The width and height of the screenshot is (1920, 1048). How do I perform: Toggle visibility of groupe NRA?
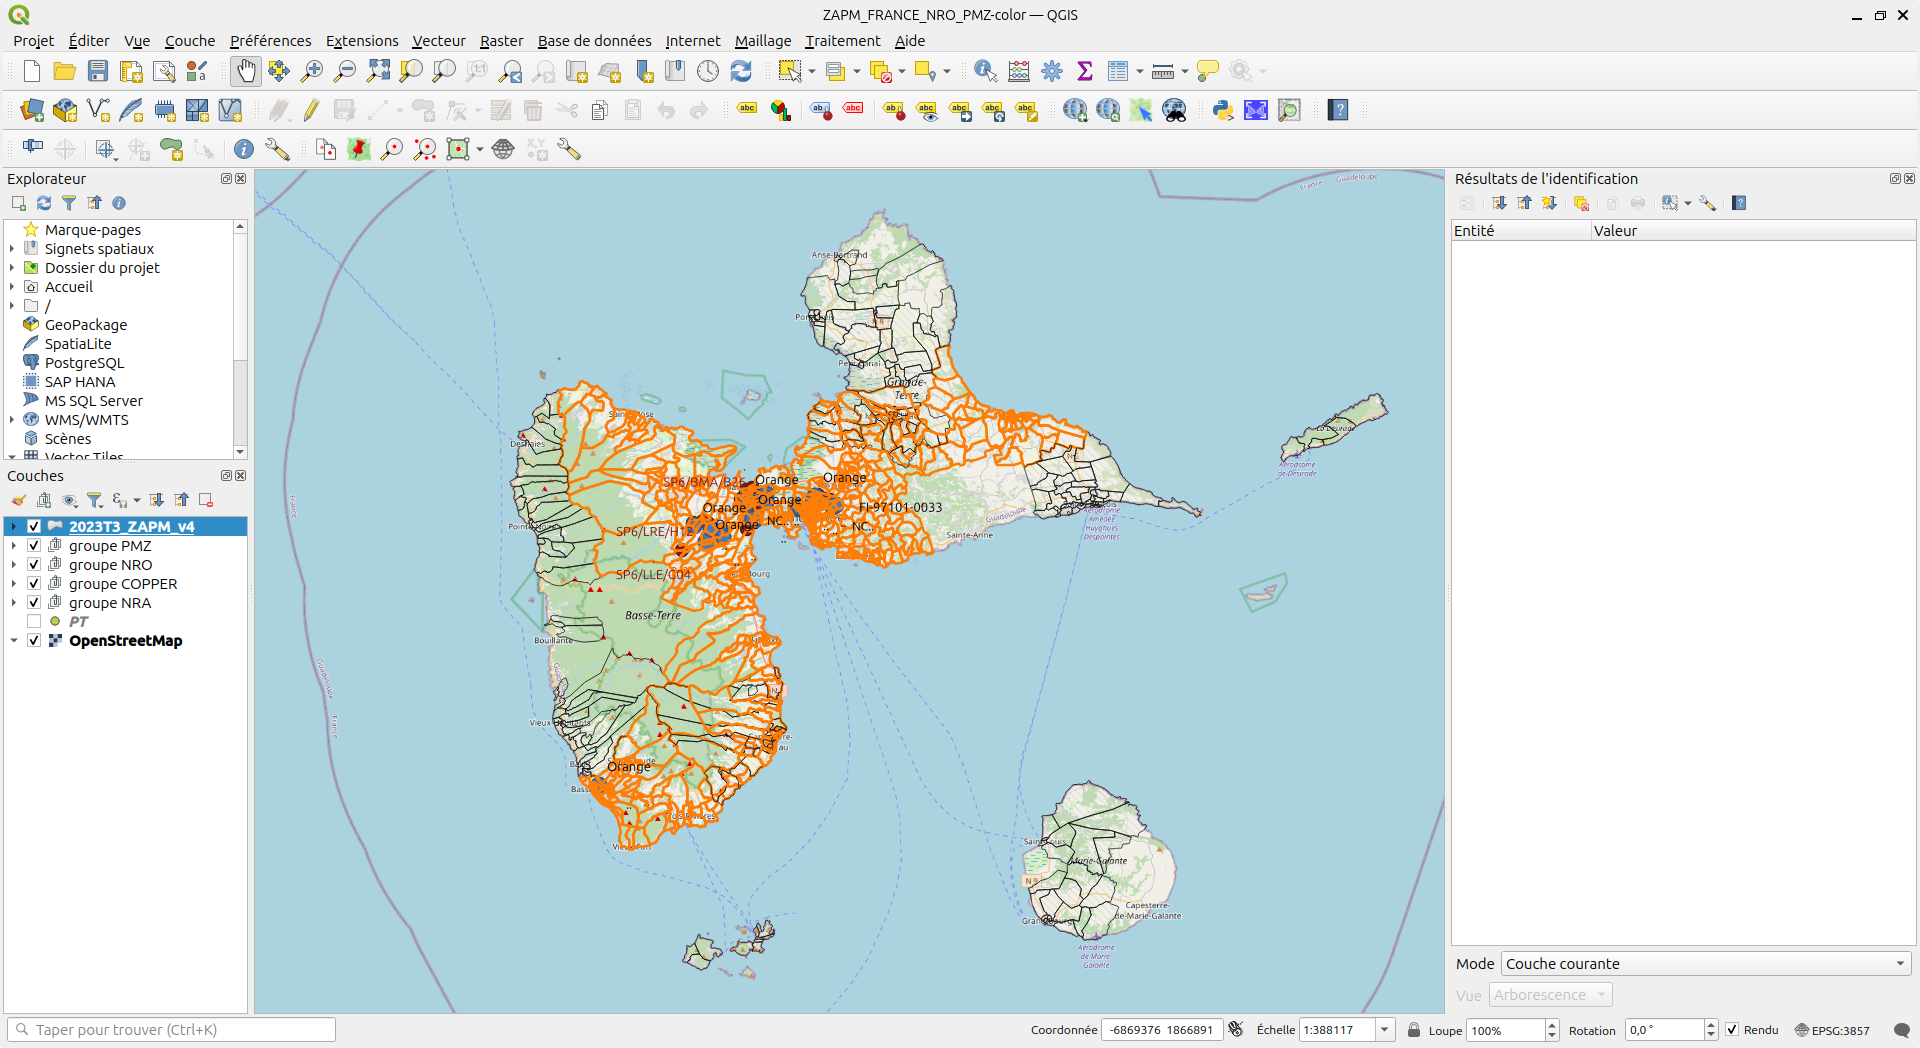(x=34, y=602)
